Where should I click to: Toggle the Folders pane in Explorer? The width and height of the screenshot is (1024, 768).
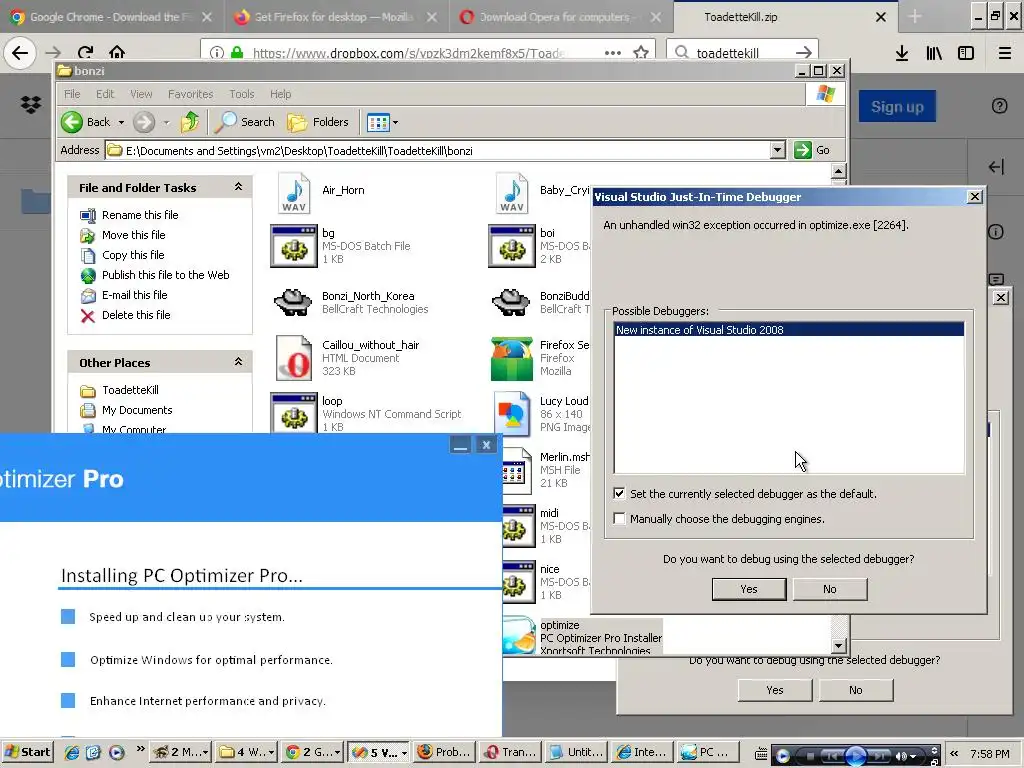318,122
